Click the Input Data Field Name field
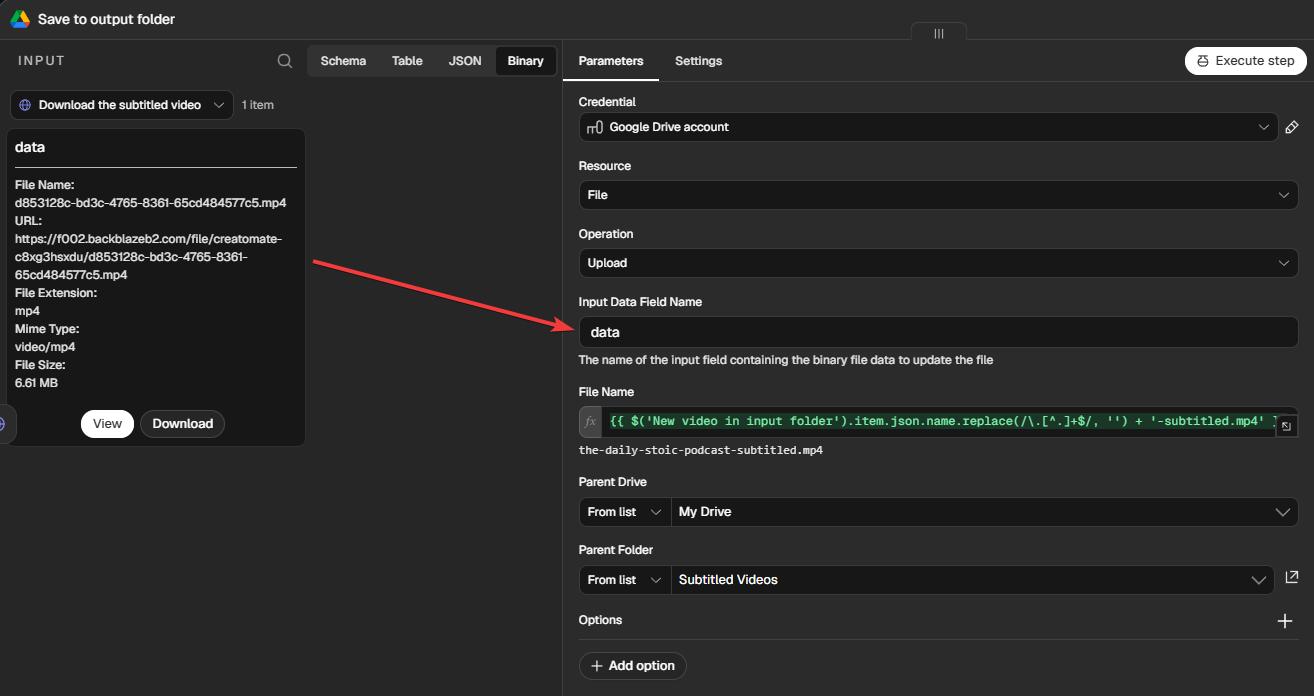 pyautogui.click(x=938, y=332)
